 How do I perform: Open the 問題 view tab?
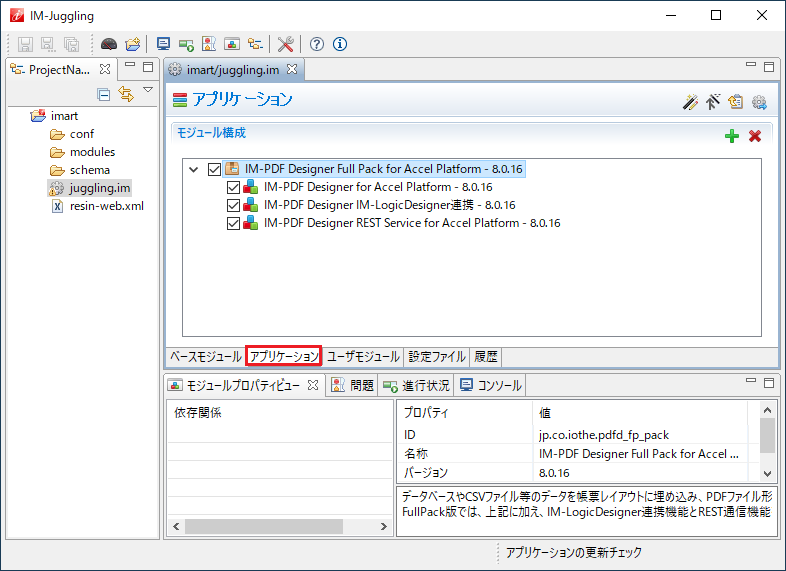(x=352, y=385)
